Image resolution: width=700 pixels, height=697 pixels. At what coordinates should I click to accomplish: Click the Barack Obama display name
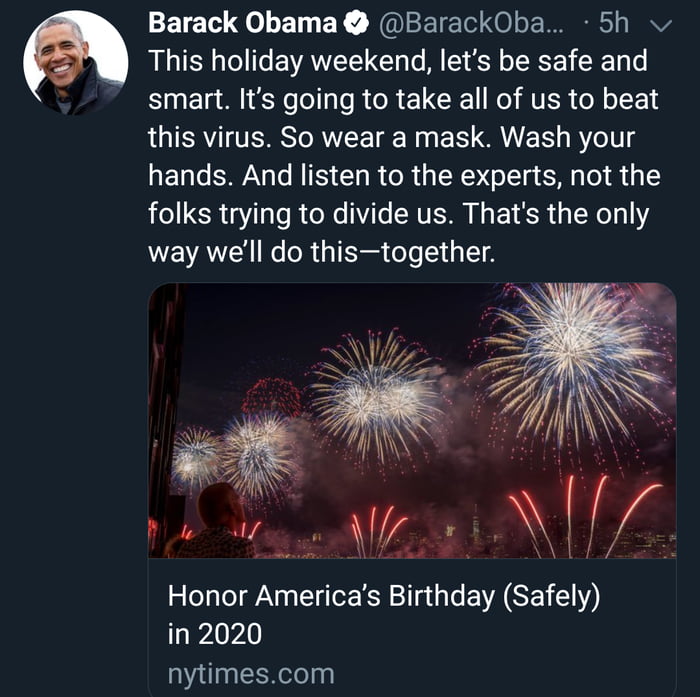241,24
